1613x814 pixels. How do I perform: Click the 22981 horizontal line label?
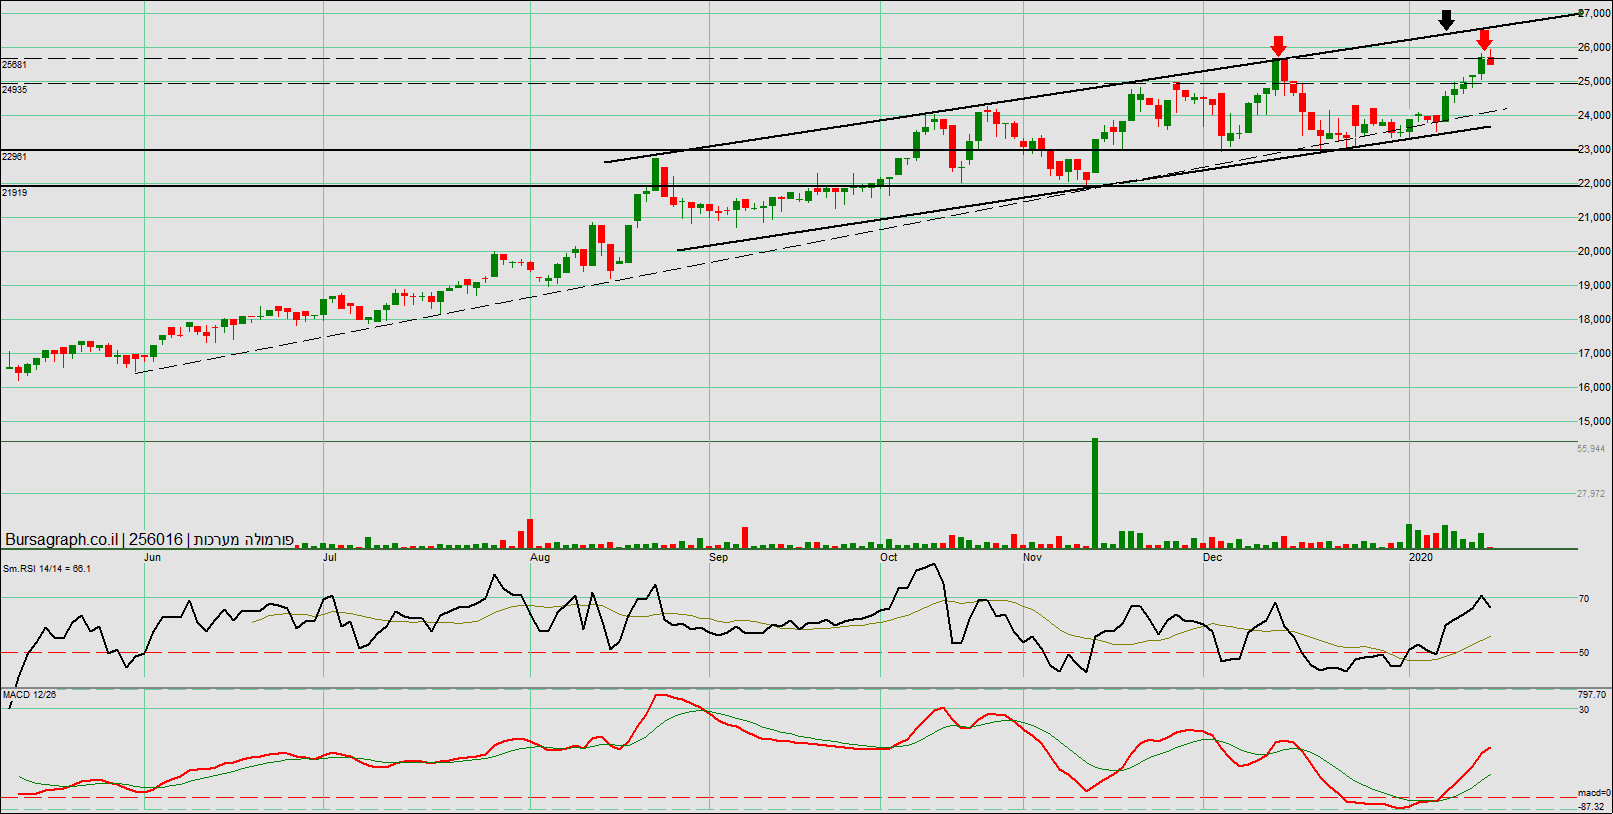[14, 157]
